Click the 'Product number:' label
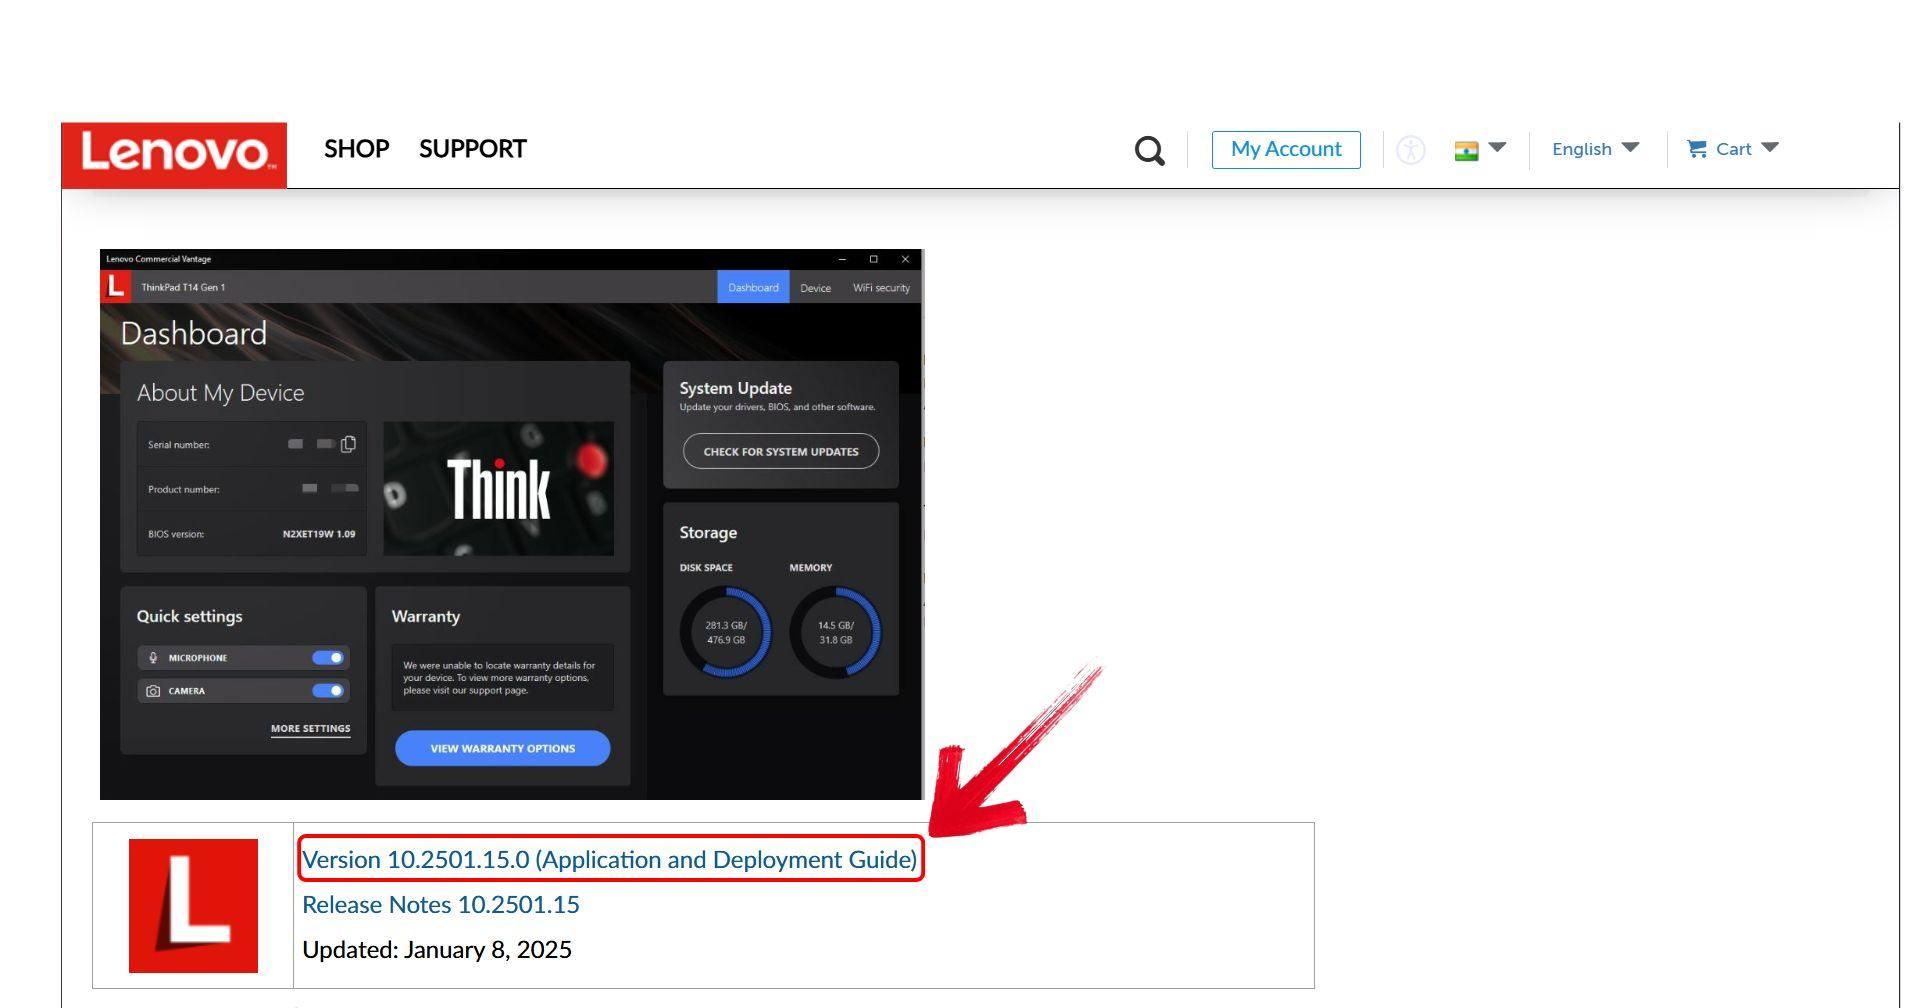This screenshot has height=1008, width=1920. (184, 490)
